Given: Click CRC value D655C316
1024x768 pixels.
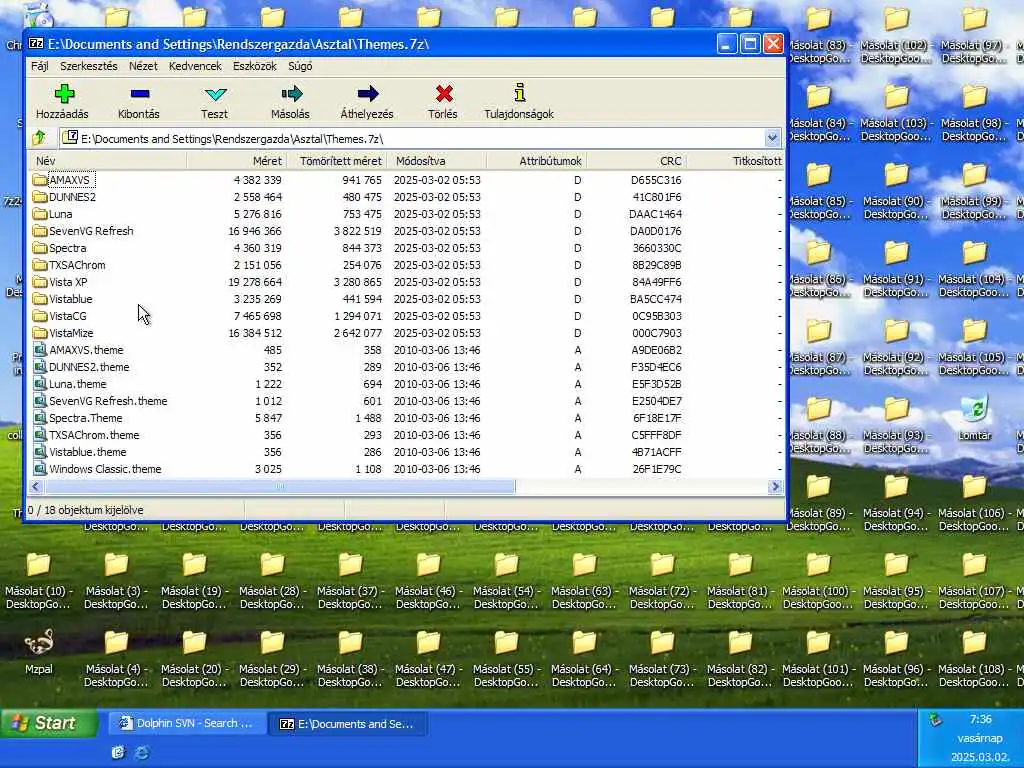Looking at the screenshot, I should (x=656, y=180).
